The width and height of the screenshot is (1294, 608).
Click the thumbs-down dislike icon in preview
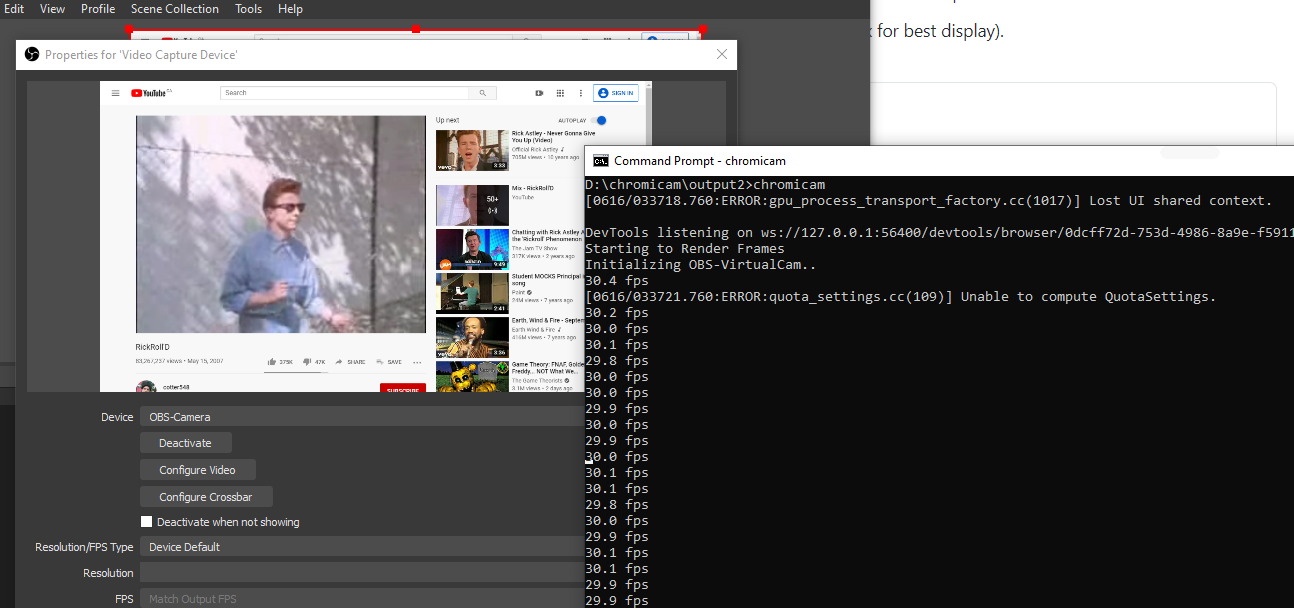(x=309, y=362)
